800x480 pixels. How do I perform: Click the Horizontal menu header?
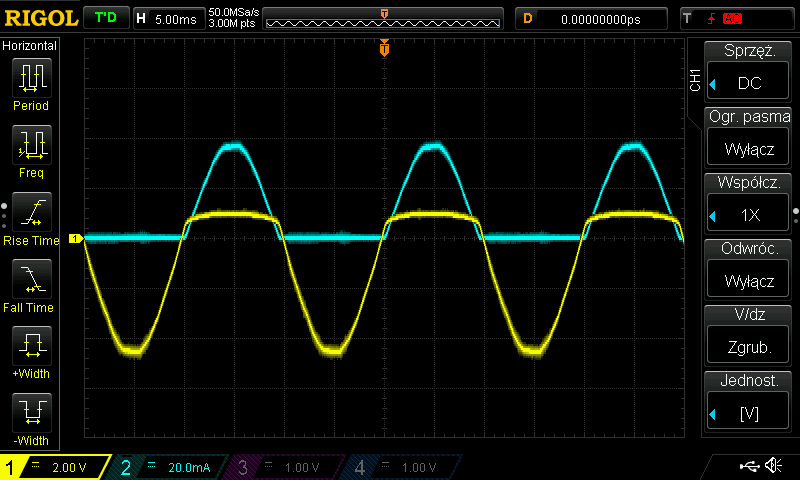tap(30, 46)
